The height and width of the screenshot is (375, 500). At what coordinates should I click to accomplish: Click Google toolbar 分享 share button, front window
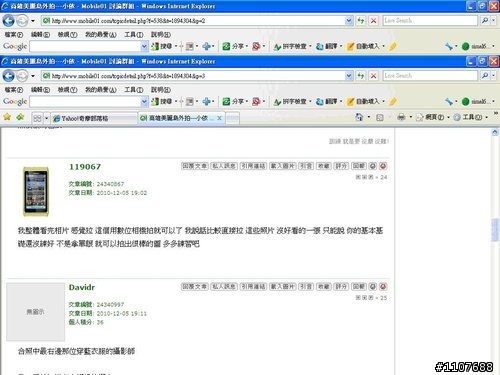(234, 101)
